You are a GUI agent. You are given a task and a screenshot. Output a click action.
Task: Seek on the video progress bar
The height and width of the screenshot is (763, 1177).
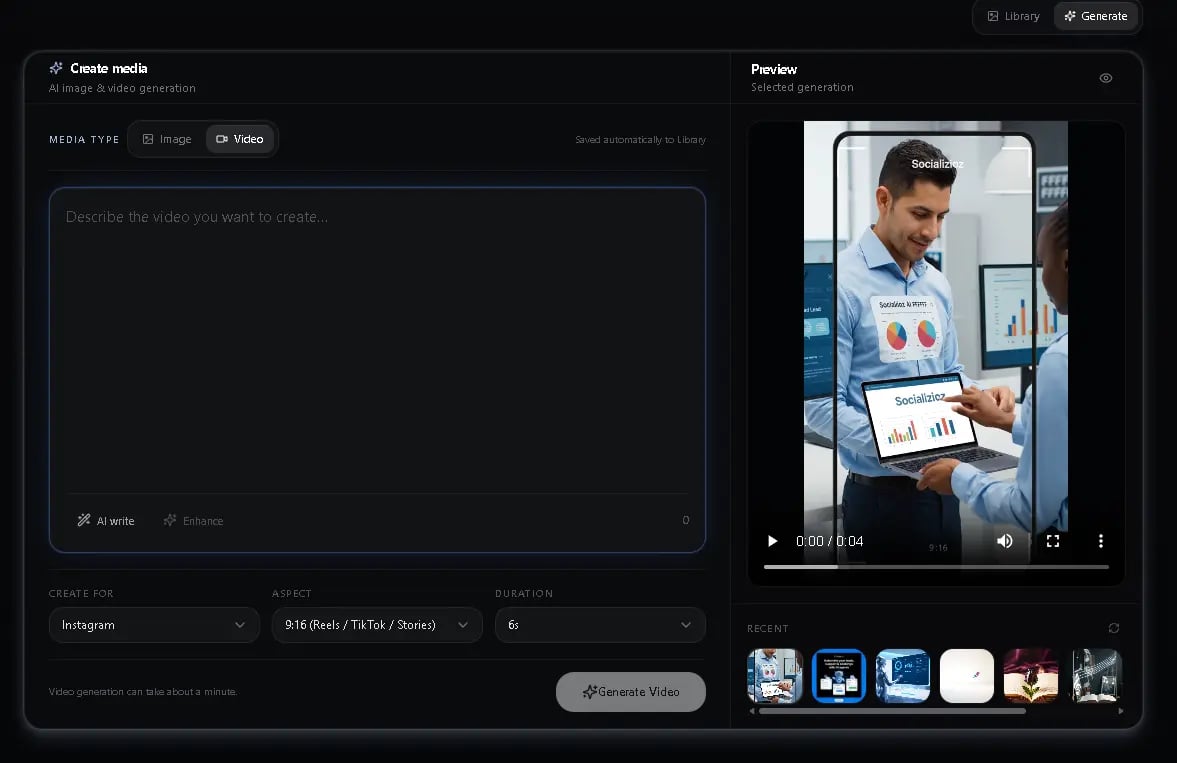coord(936,567)
